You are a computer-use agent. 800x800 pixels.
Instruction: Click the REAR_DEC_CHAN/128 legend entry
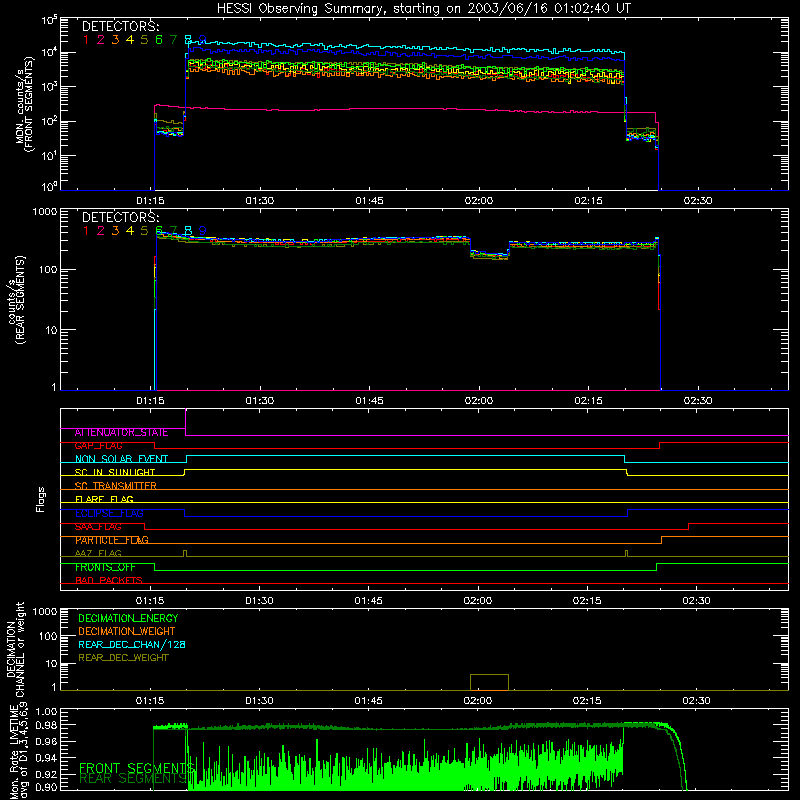[x=132, y=645]
